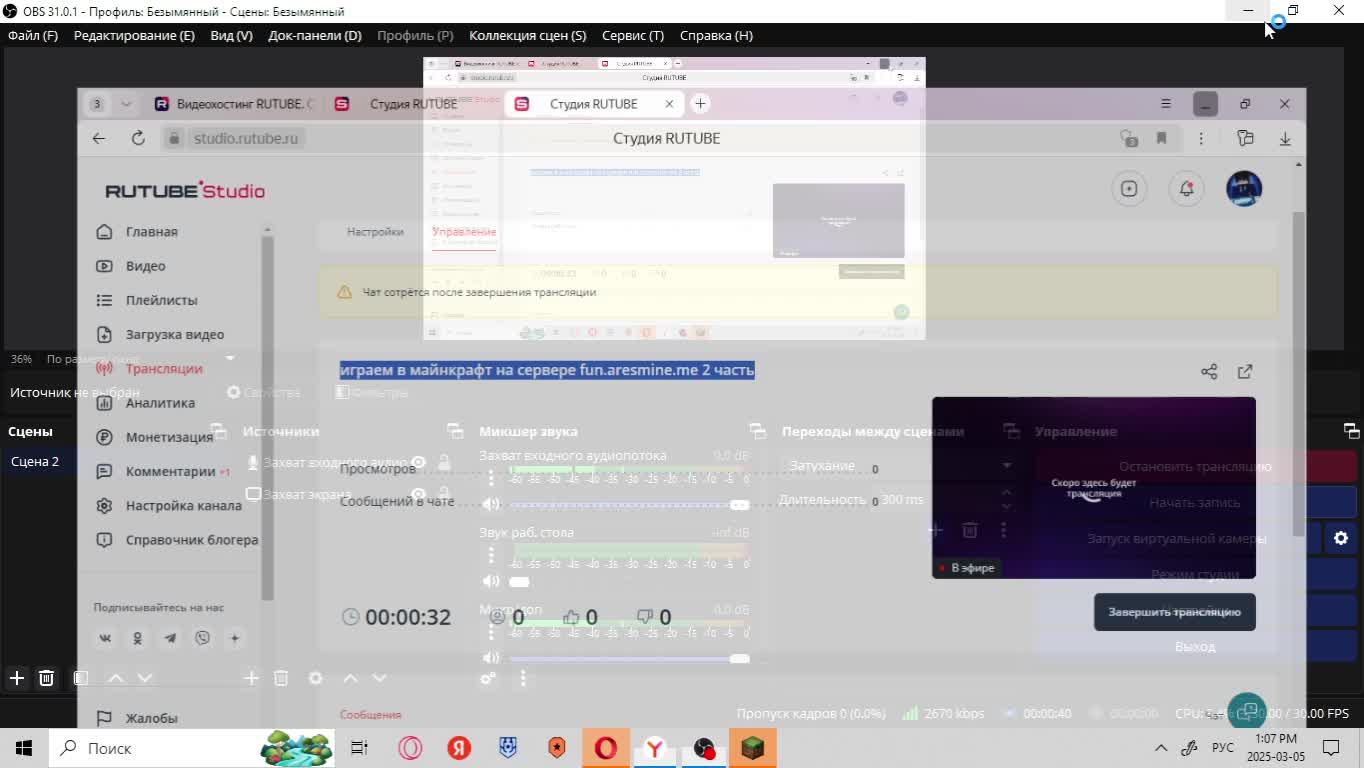The width and height of the screenshot is (1364, 768).
Task: Move scene down in OBS Scenes toolbar
Action: 145,678
